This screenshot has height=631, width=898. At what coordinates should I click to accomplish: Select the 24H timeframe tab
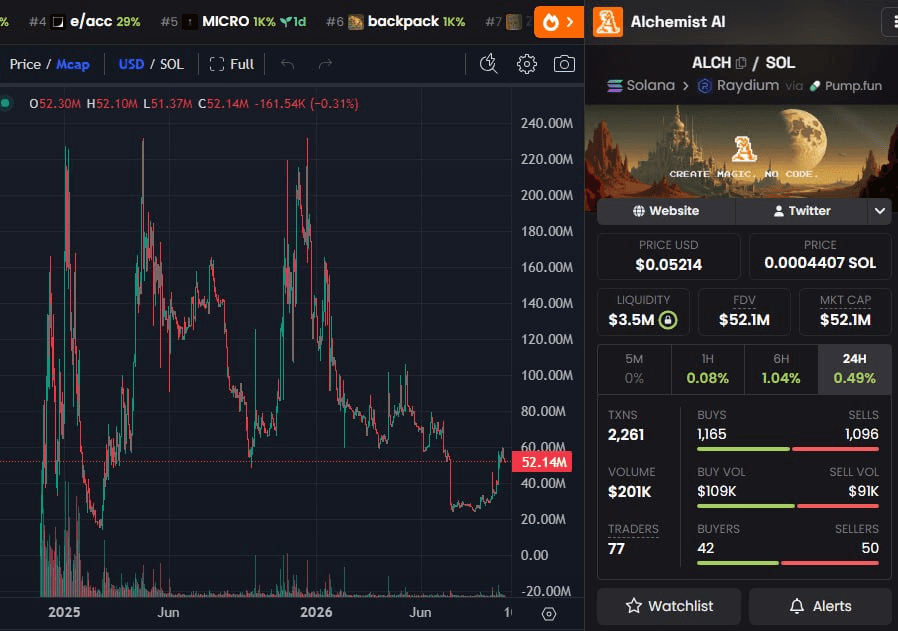tap(854, 369)
